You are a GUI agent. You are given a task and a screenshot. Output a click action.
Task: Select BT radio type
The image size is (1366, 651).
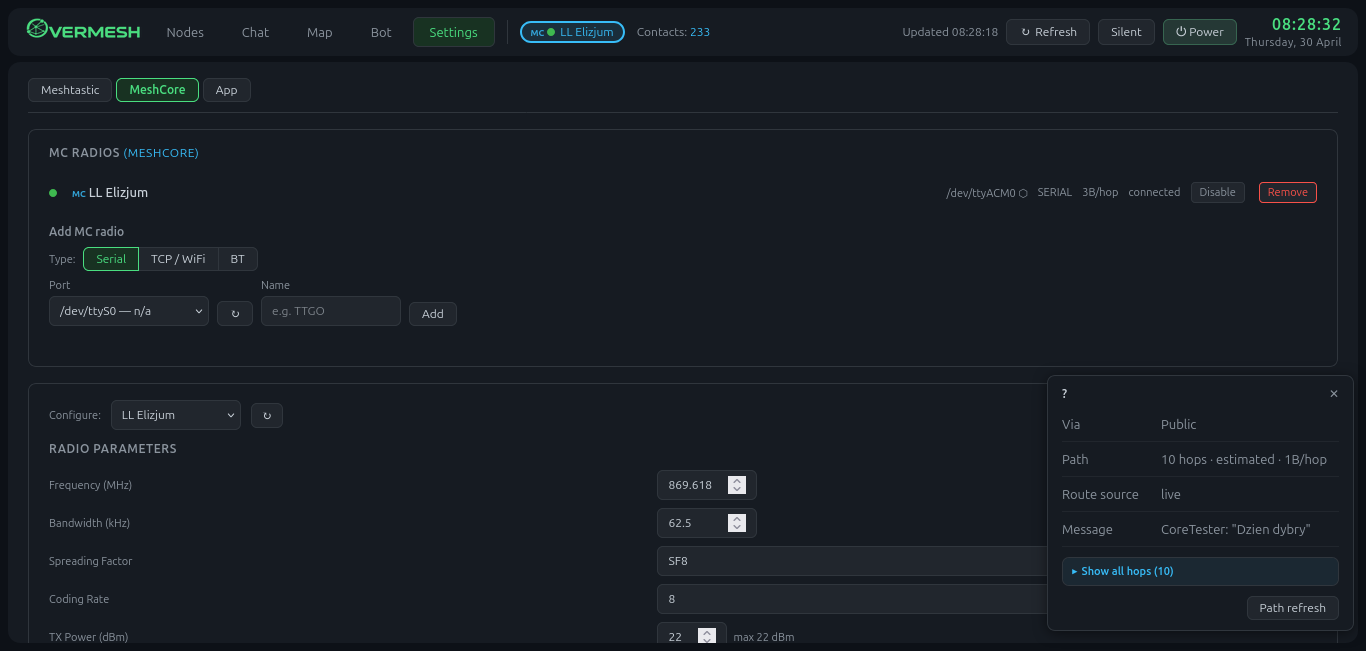tap(237, 259)
